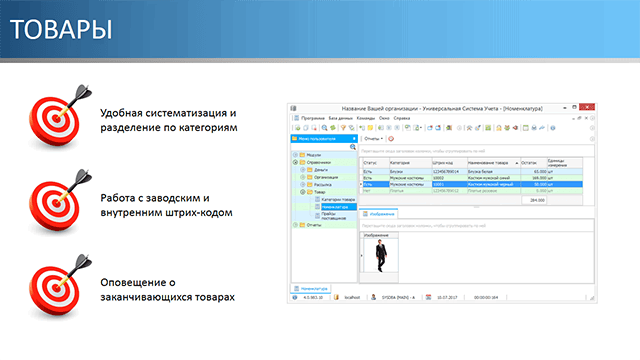The image size is (640, 360).
Task: Click the green map icon in the toolbar
Action: (488, 128)
